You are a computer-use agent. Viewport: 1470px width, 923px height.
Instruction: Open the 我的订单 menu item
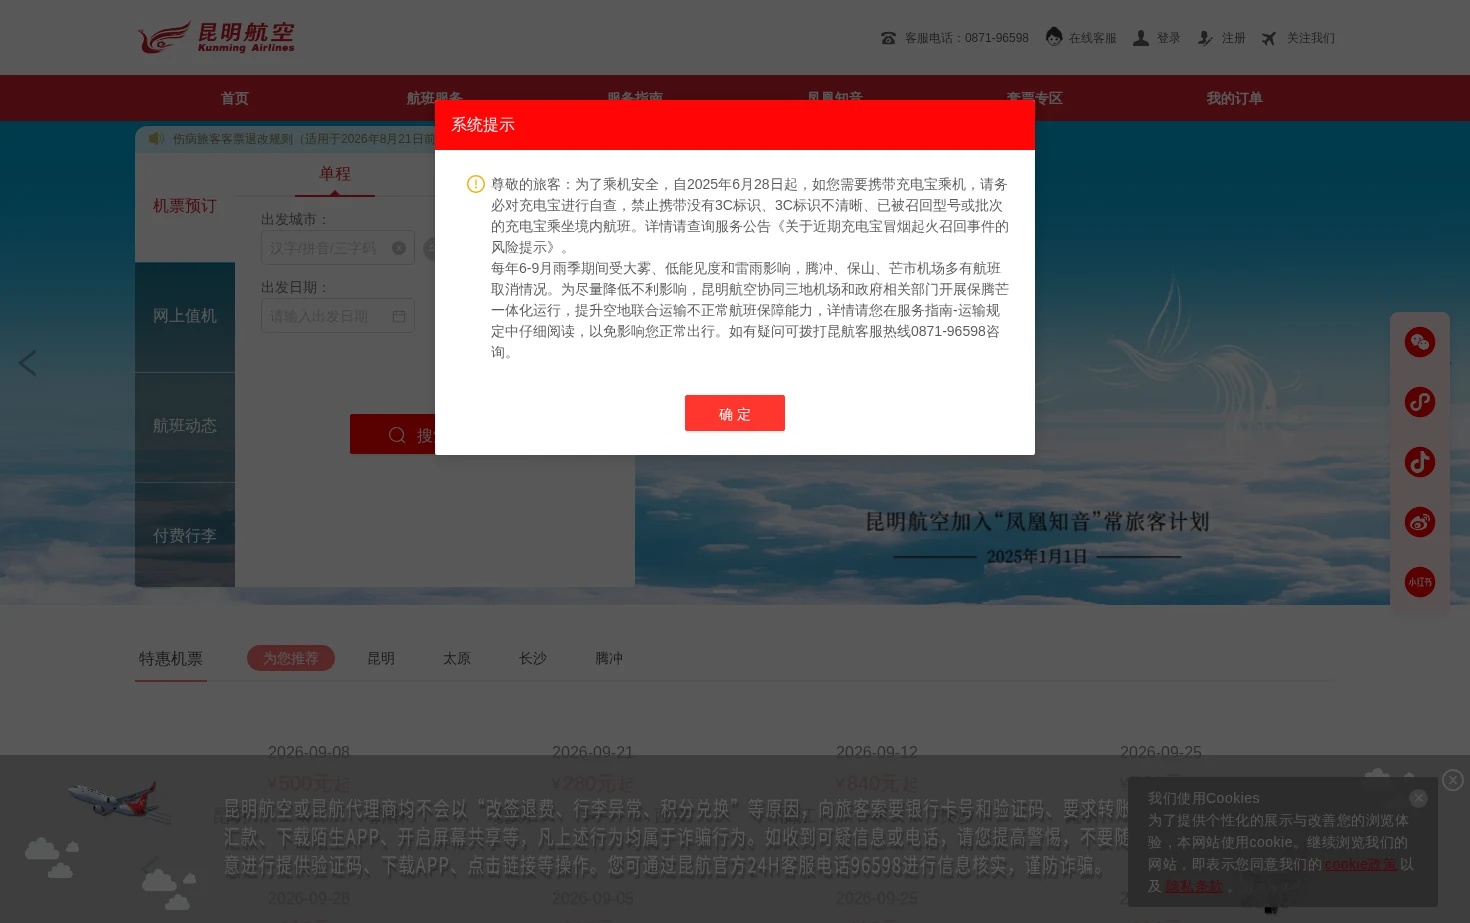[1234, 98]
